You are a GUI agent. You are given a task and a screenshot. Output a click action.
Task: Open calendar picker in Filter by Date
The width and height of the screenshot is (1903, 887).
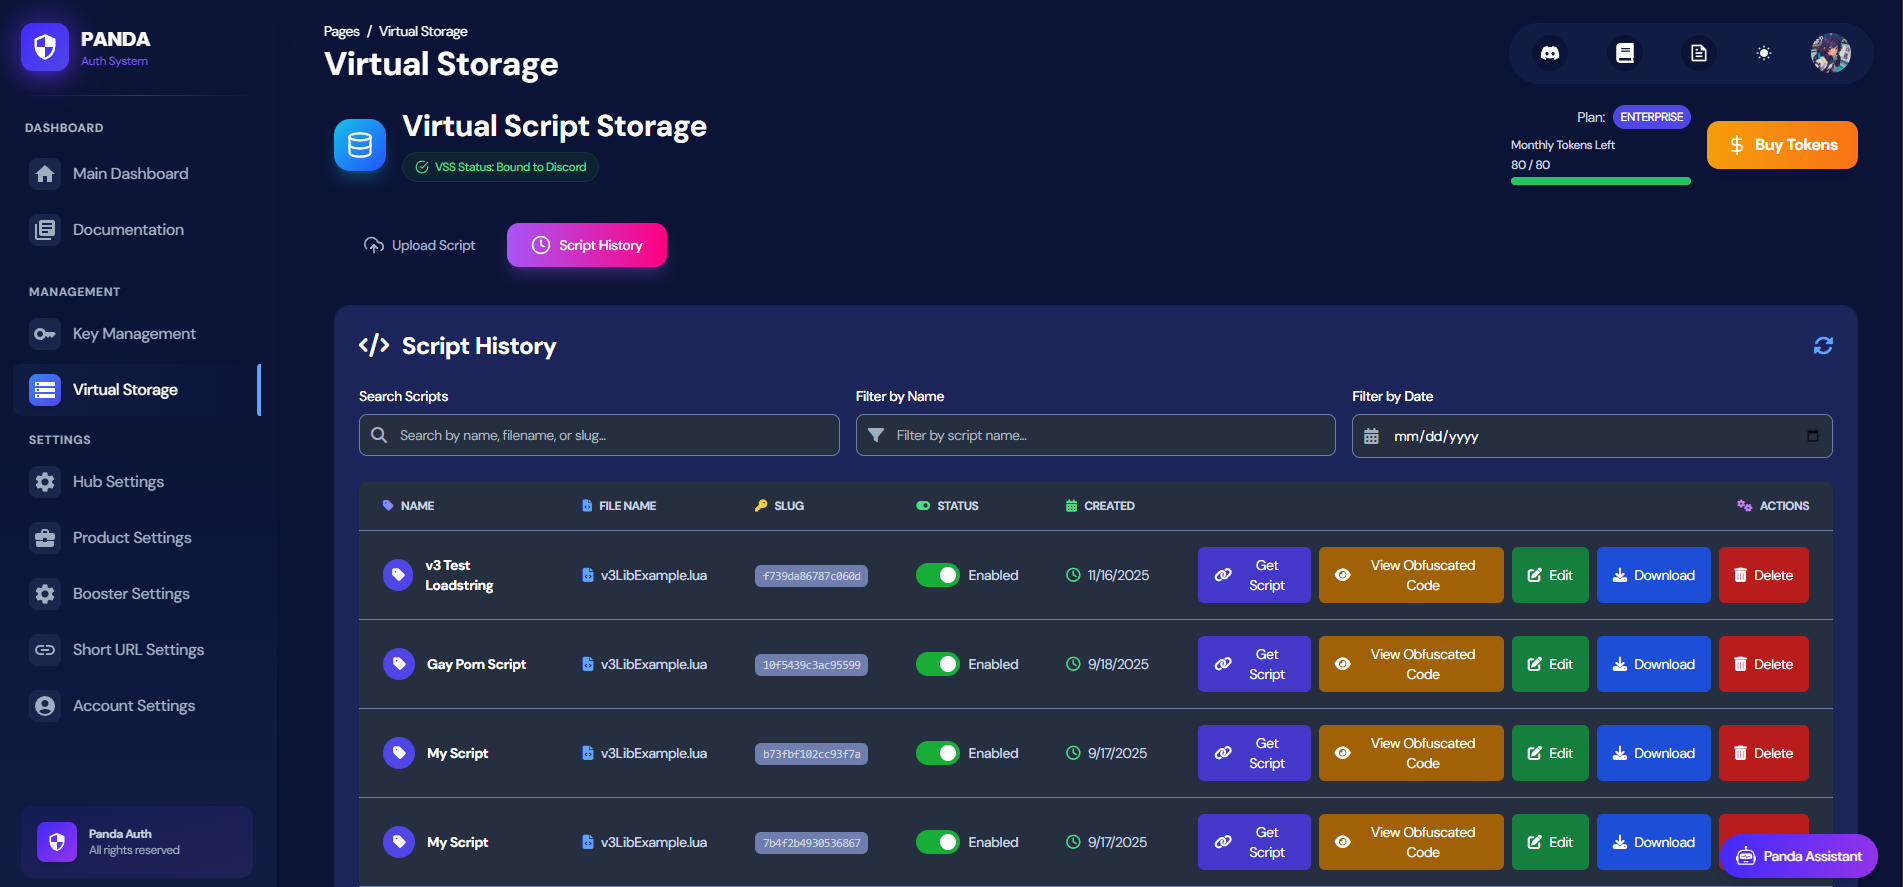1812,436
